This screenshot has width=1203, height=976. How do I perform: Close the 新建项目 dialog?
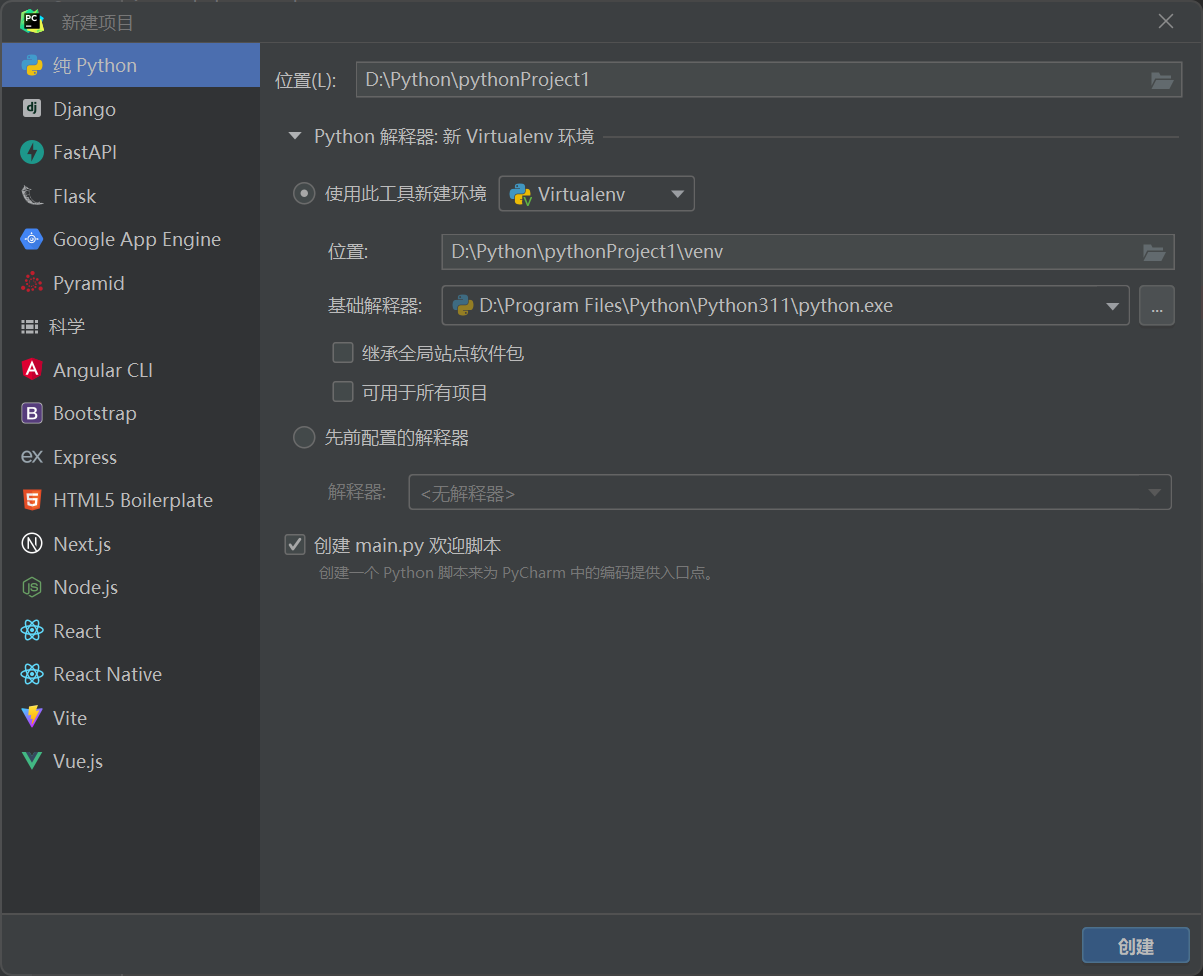pos(1165,22)
